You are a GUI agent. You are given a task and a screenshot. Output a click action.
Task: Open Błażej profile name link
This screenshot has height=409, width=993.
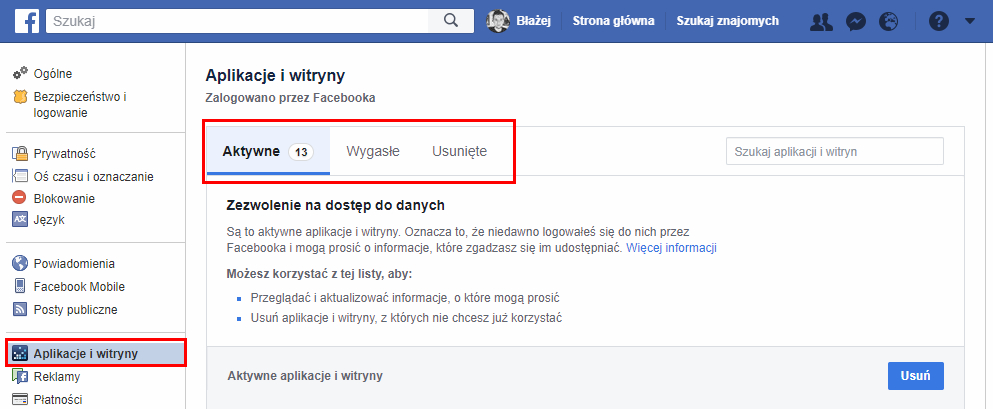point(534,21)
